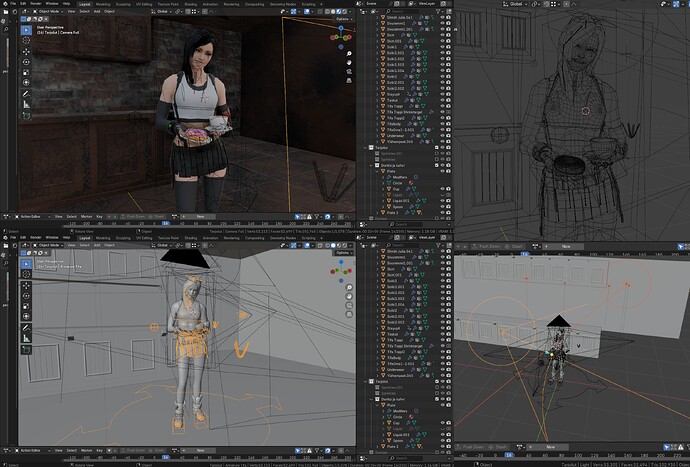Select the Measure tool in the top rendered viewport
The height and width of the screenshot is (467, 690).
coord(26,104)
